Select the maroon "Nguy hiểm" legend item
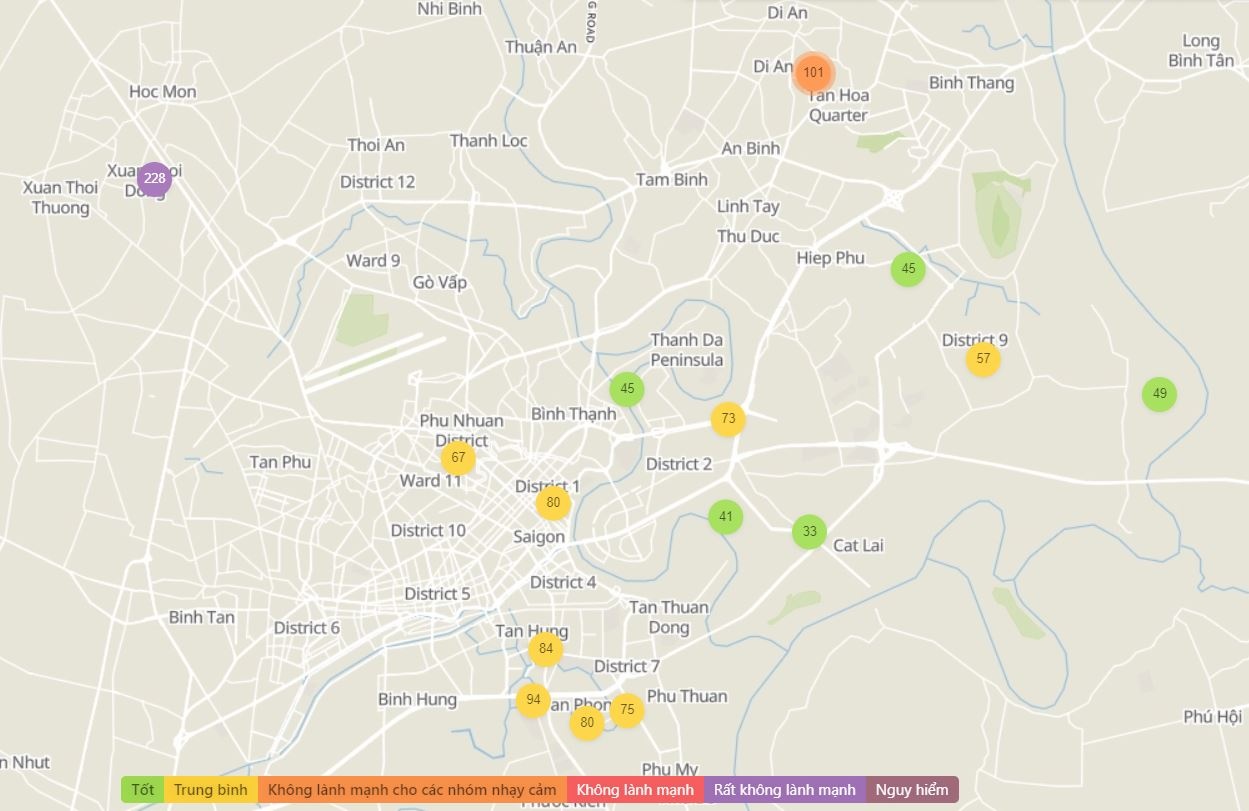 (x=912, y=790)
